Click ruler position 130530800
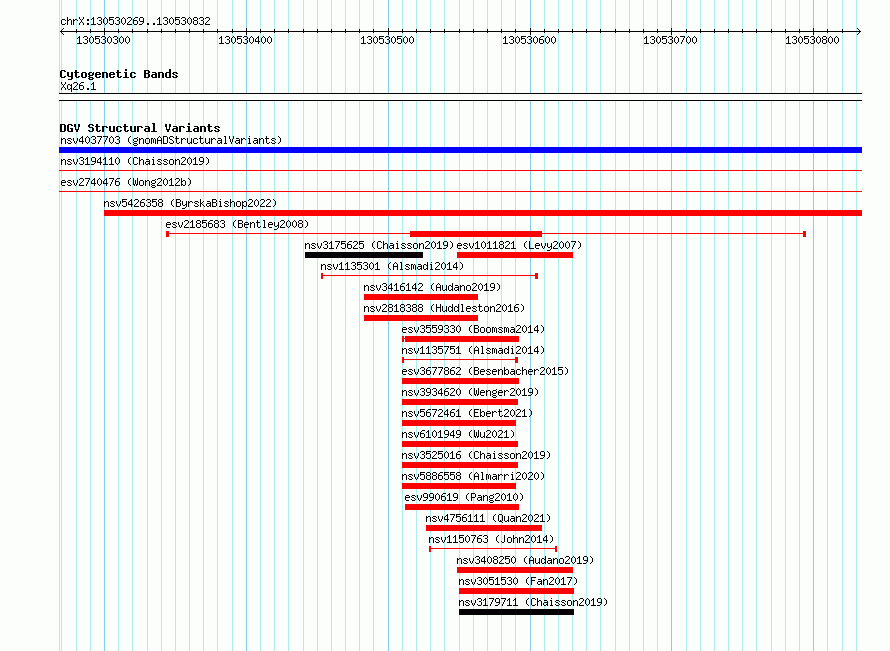This screenshot has width=890, height=651. coord(812,40)
